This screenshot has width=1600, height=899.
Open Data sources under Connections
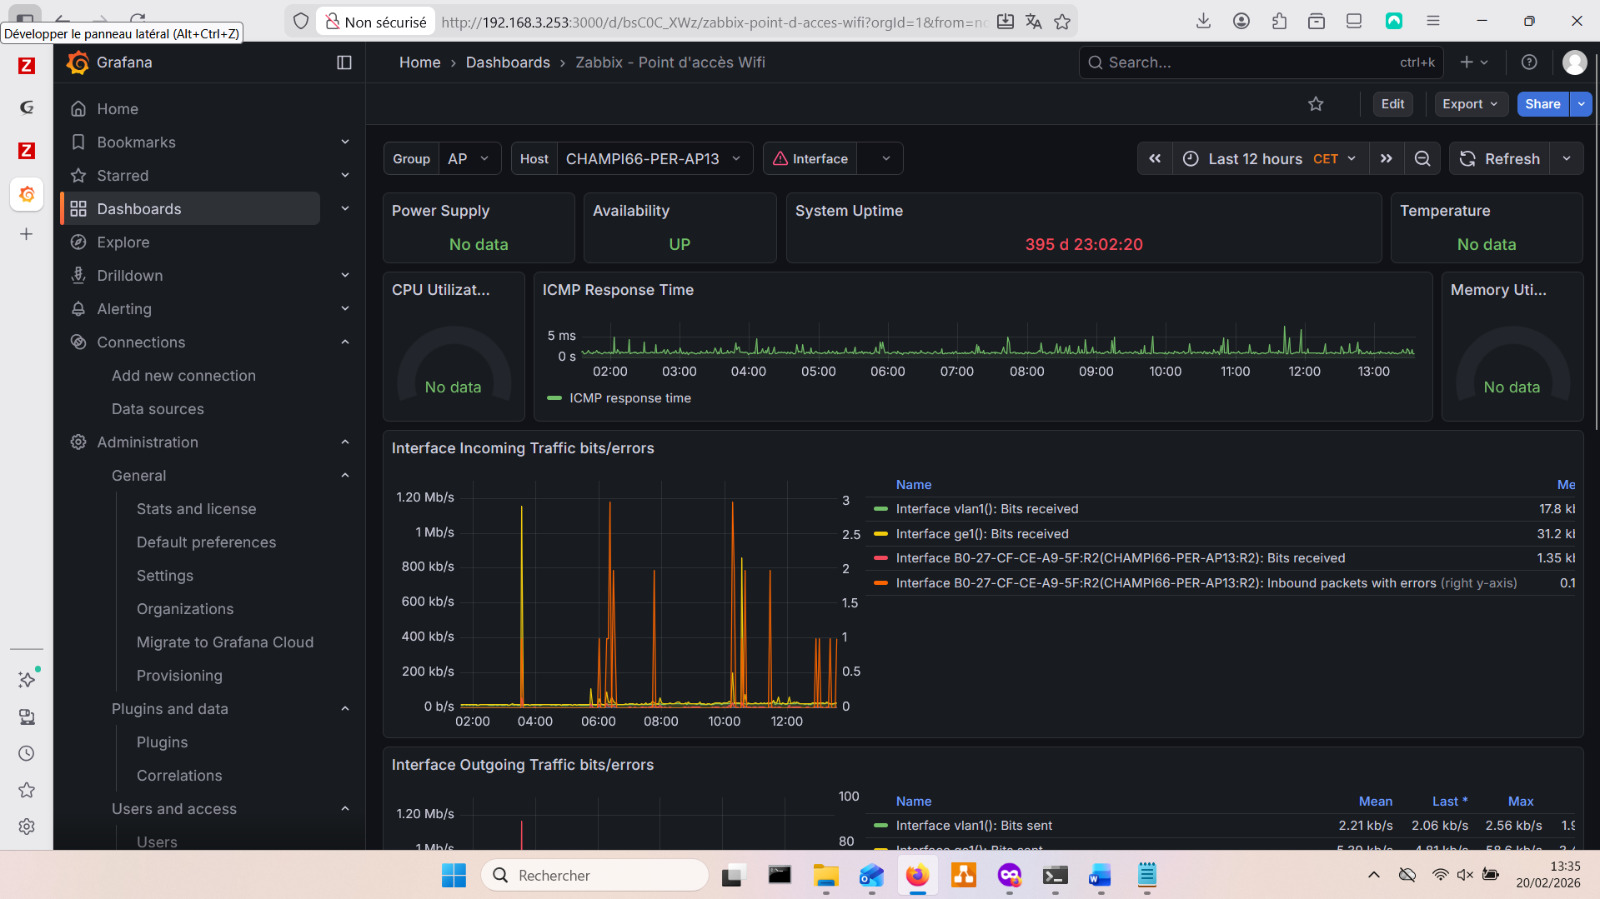click(x=158, y=409)
